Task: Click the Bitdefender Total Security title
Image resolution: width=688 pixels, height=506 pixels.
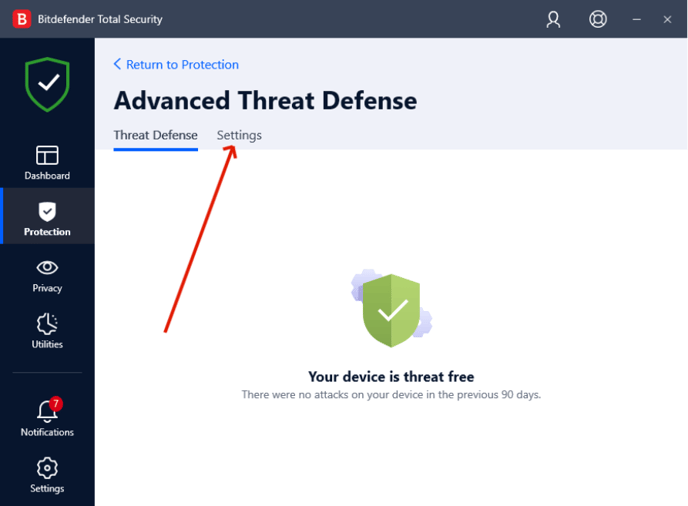Action: pos(100,19)
